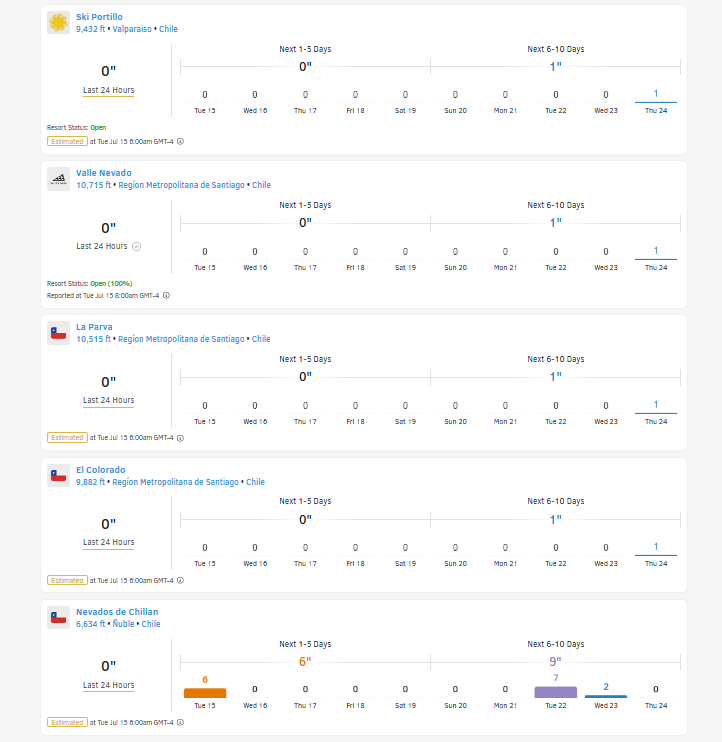Click 6,634 ft elevation of Nevados de Chillan

click(90, 624)
